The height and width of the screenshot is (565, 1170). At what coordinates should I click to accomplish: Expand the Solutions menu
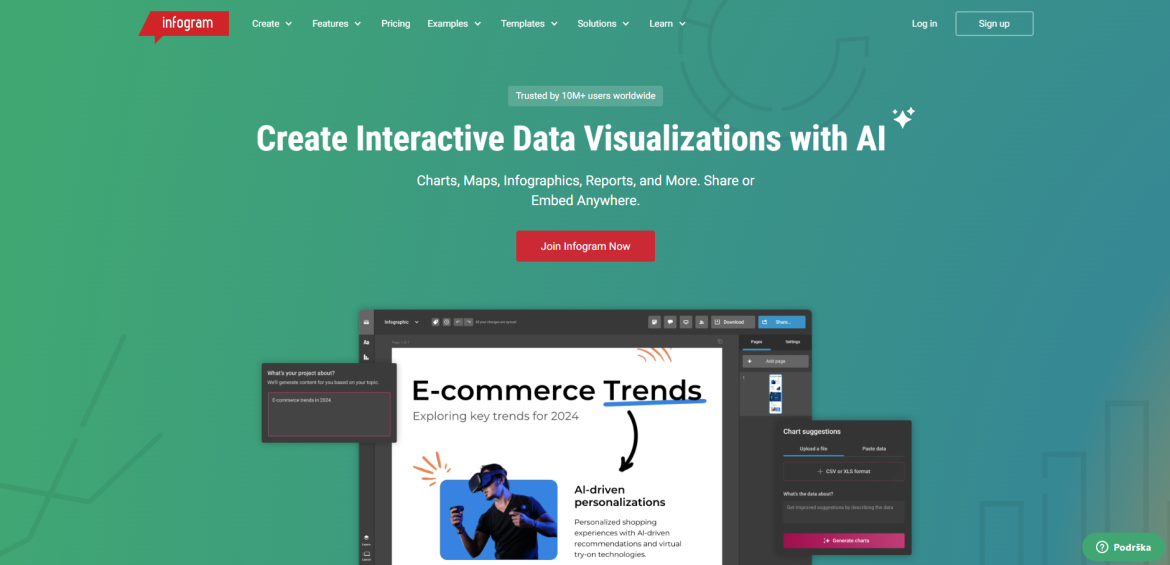[x=604, y=23]
